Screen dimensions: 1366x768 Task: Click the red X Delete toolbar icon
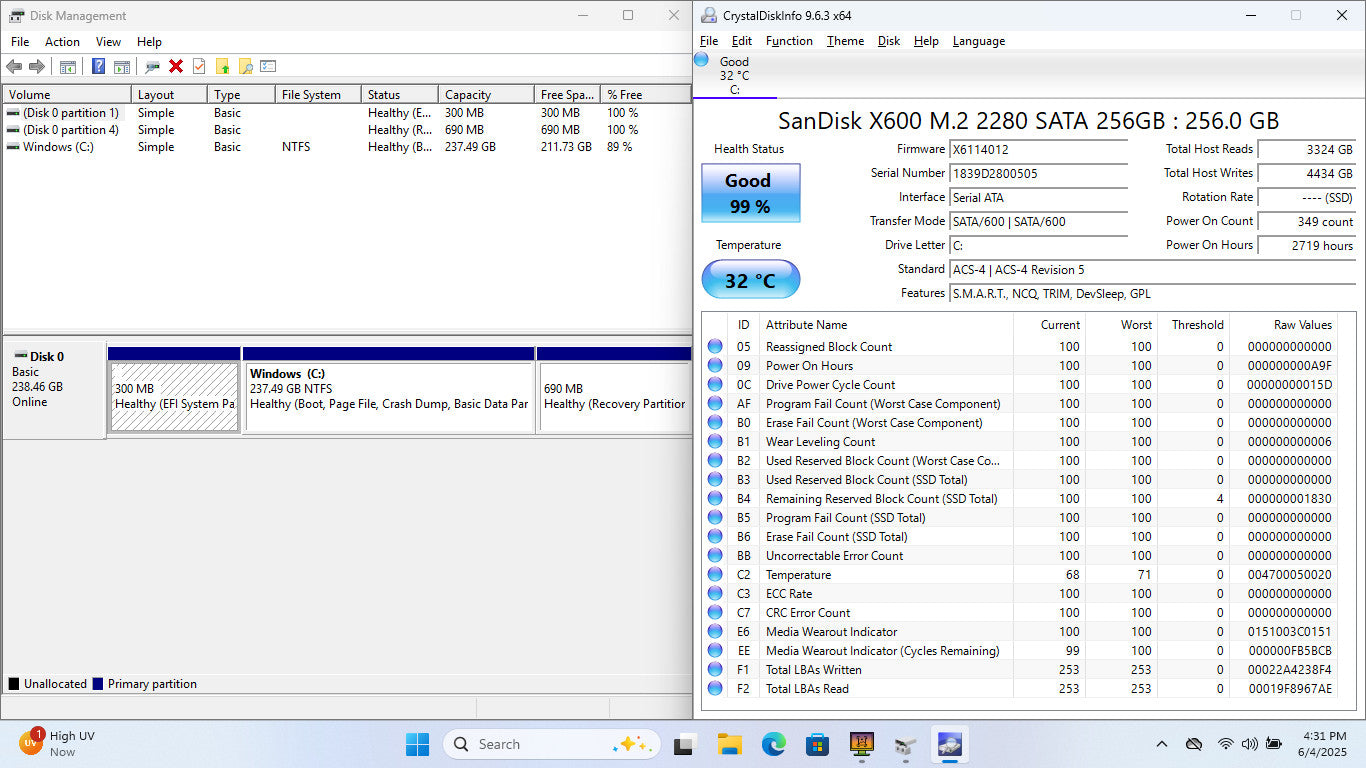coord(176,66)
